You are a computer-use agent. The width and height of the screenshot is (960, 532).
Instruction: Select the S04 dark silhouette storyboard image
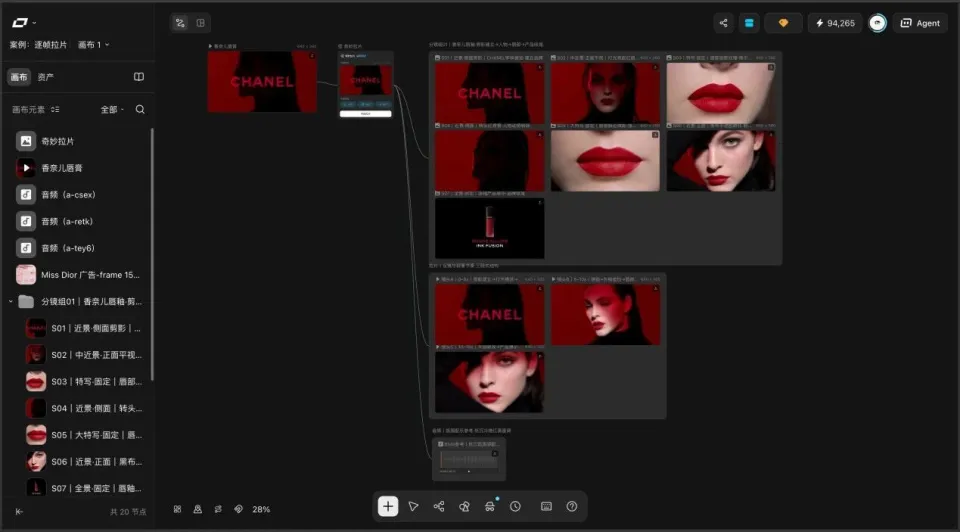click(490, 160)
